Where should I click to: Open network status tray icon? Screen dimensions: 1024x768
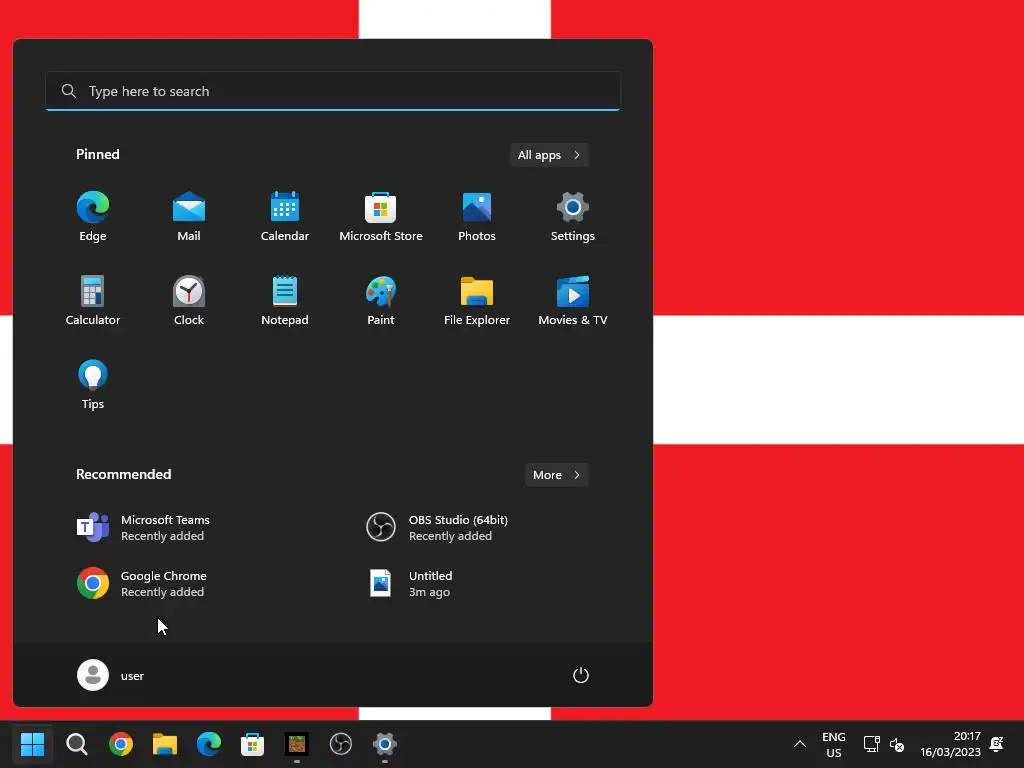tap(871, 744)
